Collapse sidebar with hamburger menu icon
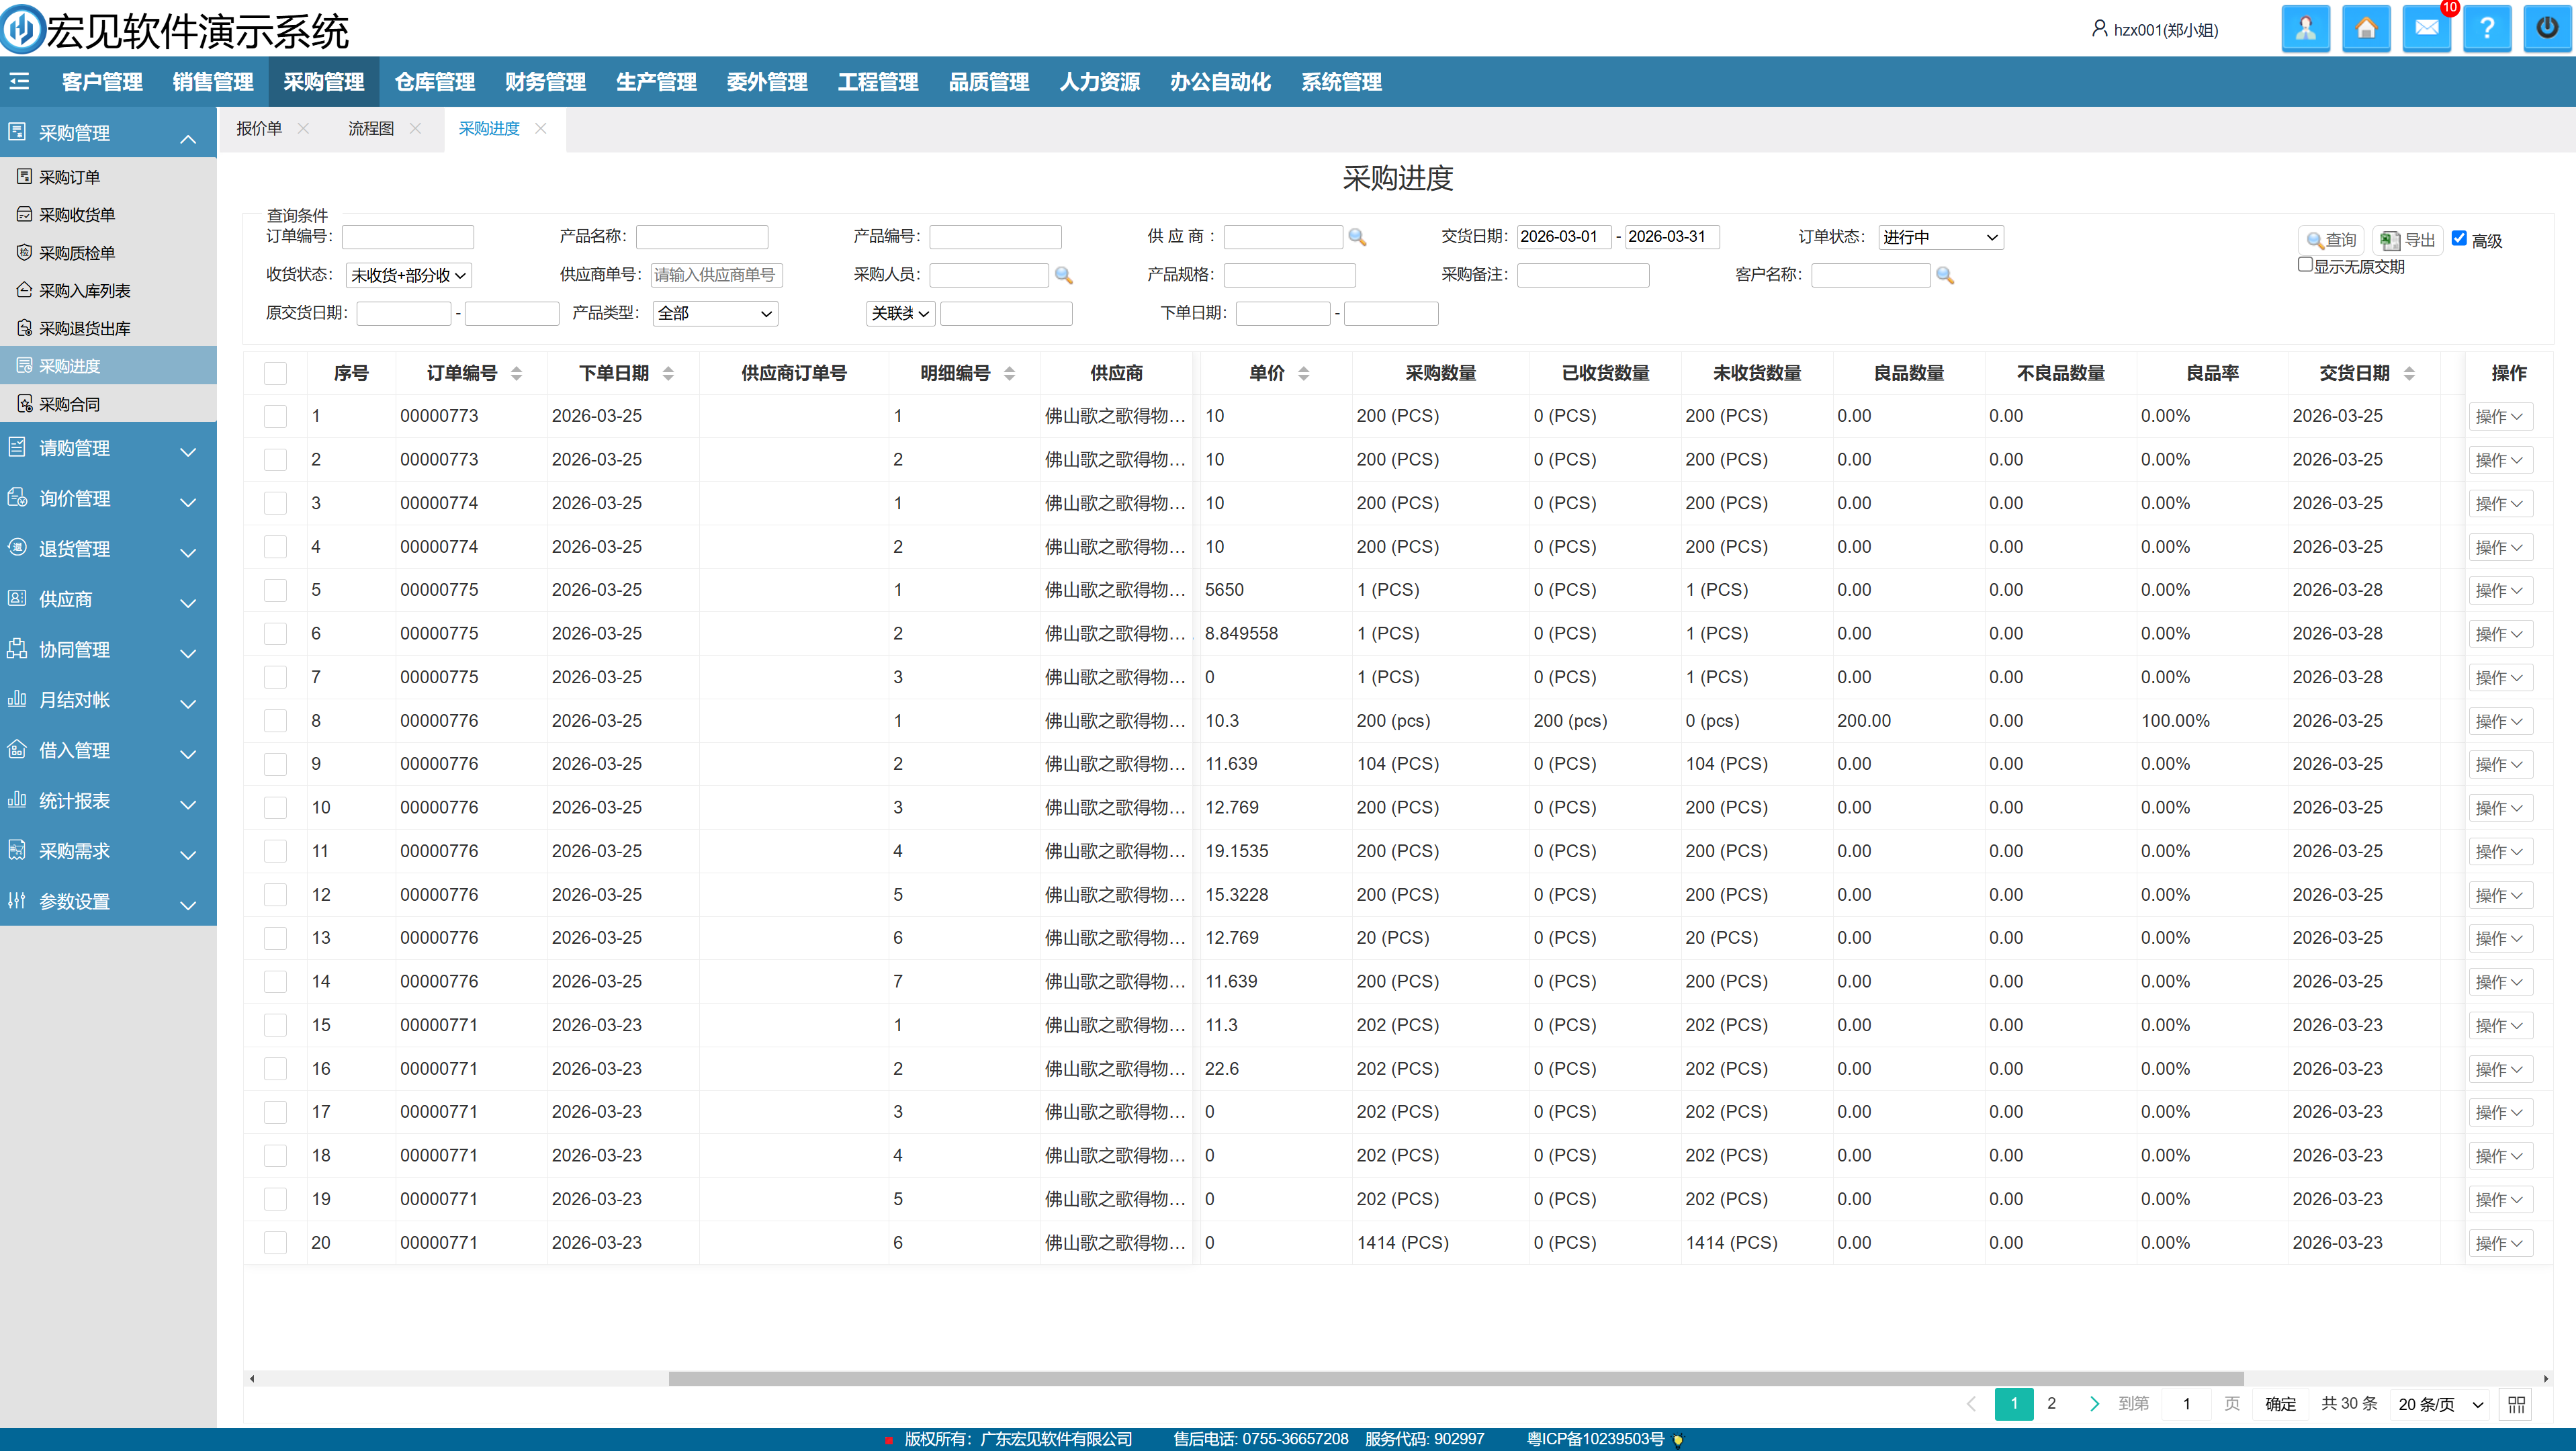The height and width of the screenshot is (1451, 2576). coord(20,82)
